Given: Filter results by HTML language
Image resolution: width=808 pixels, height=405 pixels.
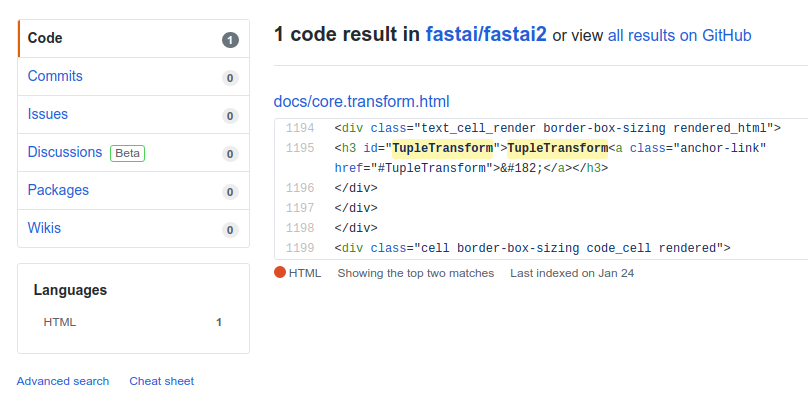Looking at the screenshot, I should 60,322.
